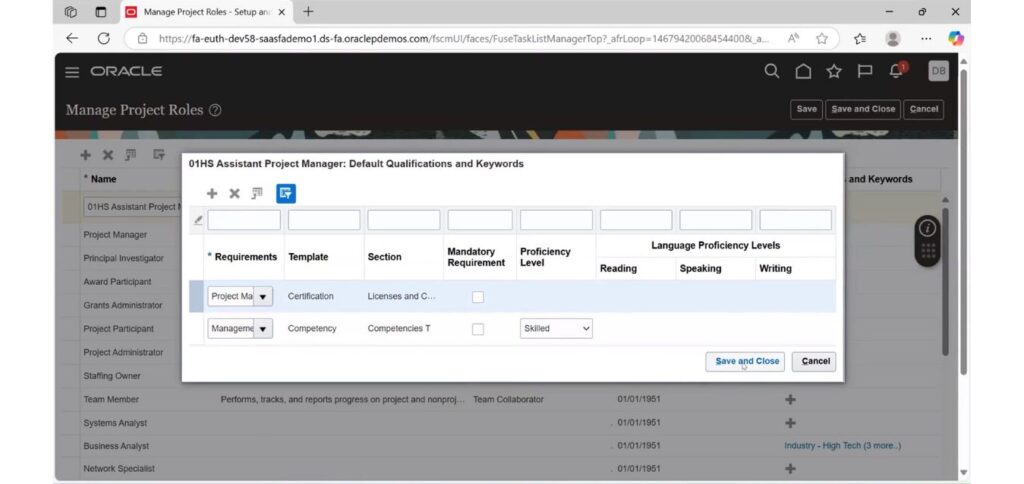Click Save and Close in the dialog

click(745, 361)
